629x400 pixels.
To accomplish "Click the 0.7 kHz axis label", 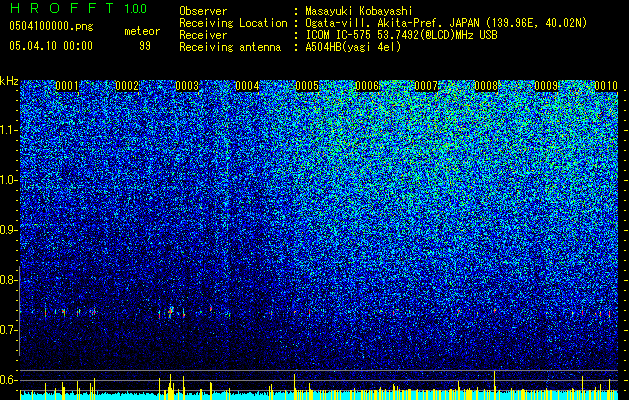I will pyautogui.click(x=7, y=330).
